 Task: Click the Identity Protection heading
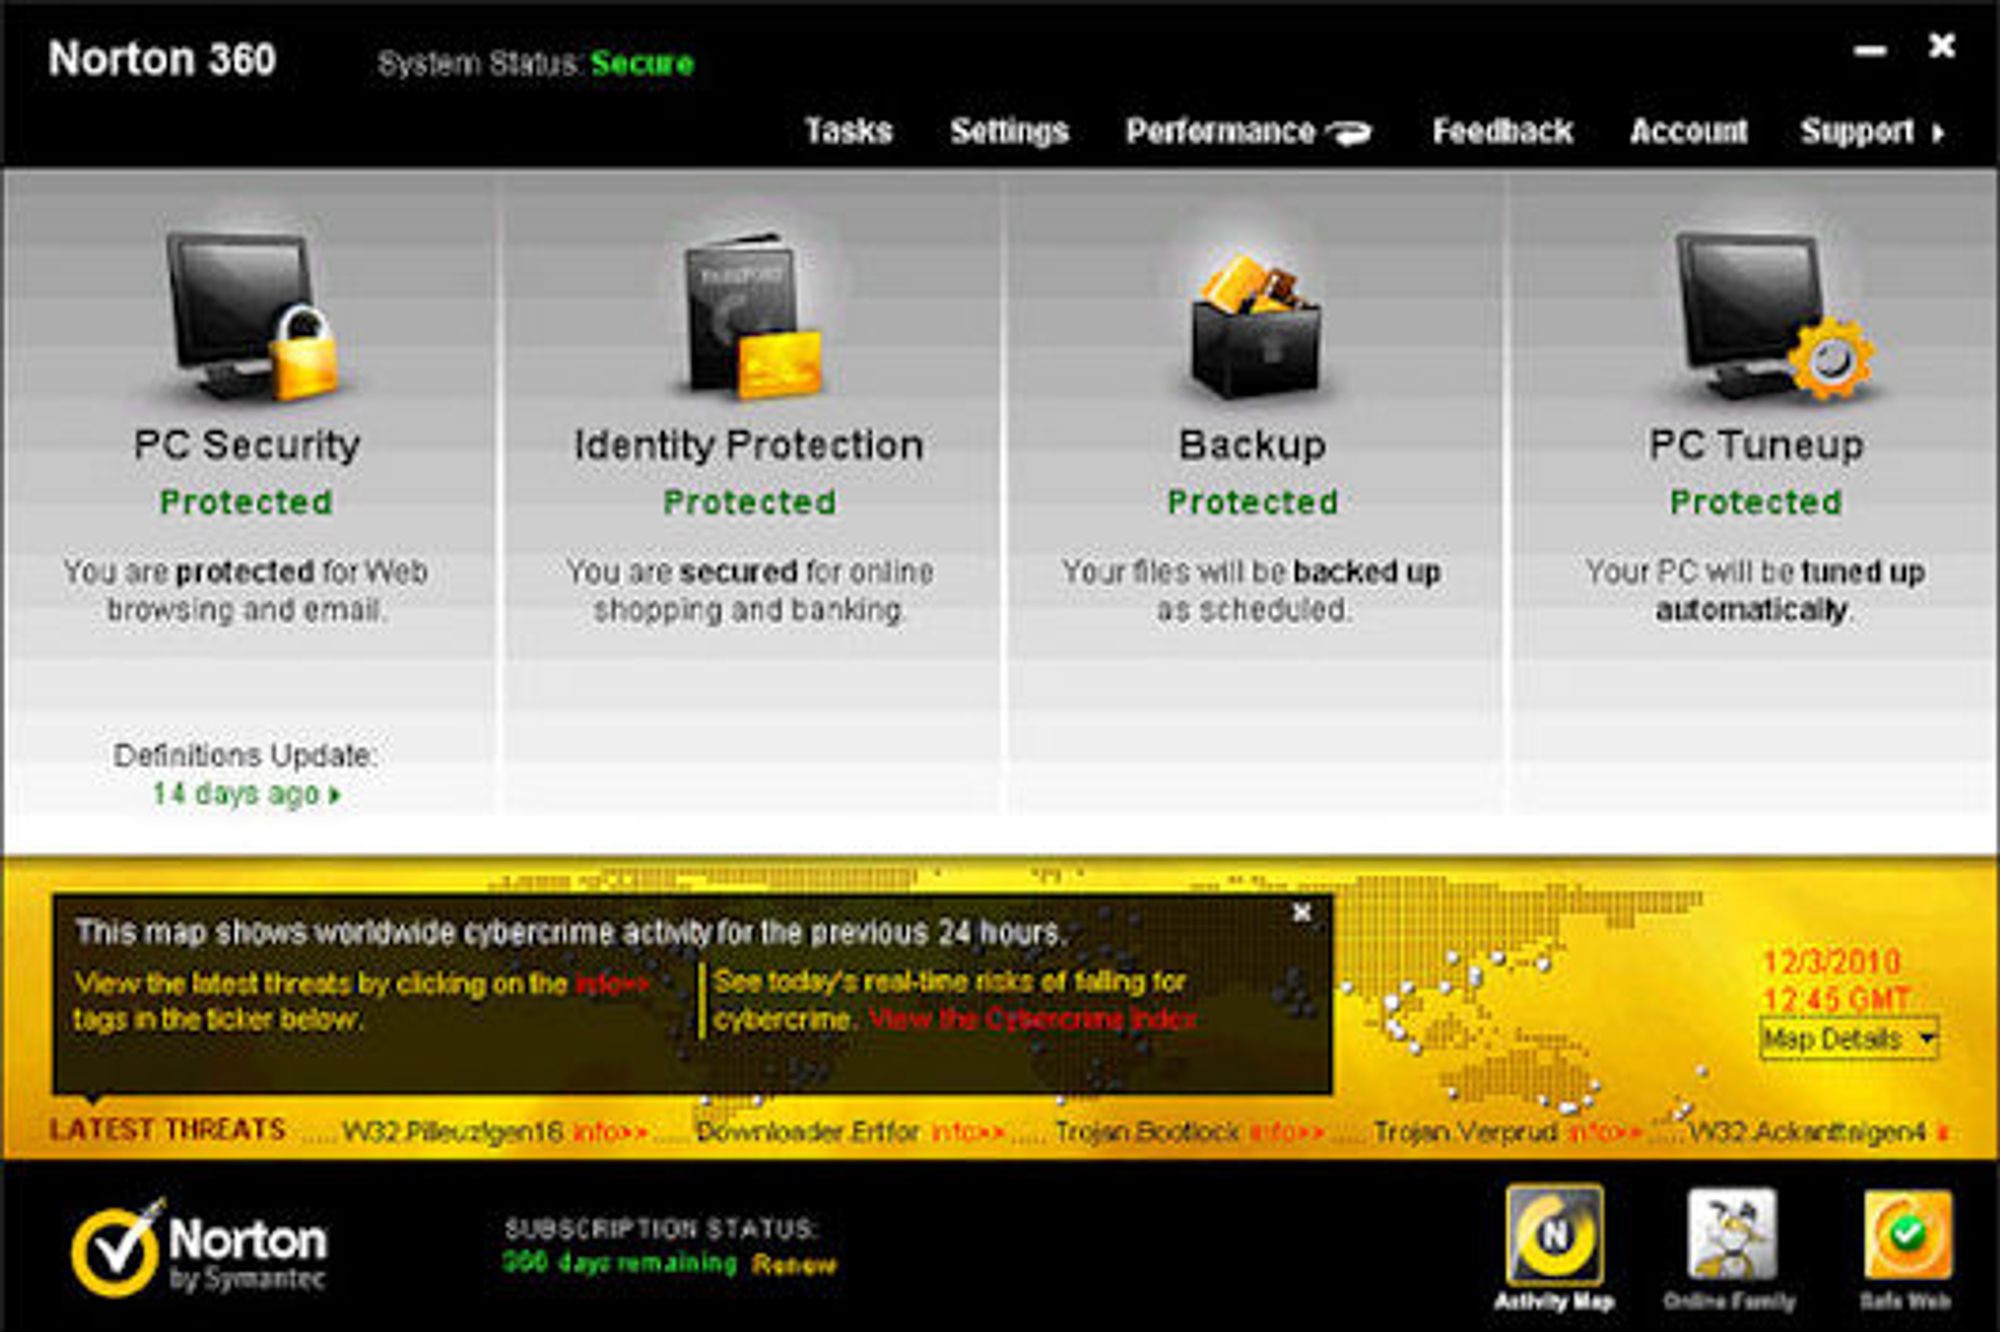point(748,445)
